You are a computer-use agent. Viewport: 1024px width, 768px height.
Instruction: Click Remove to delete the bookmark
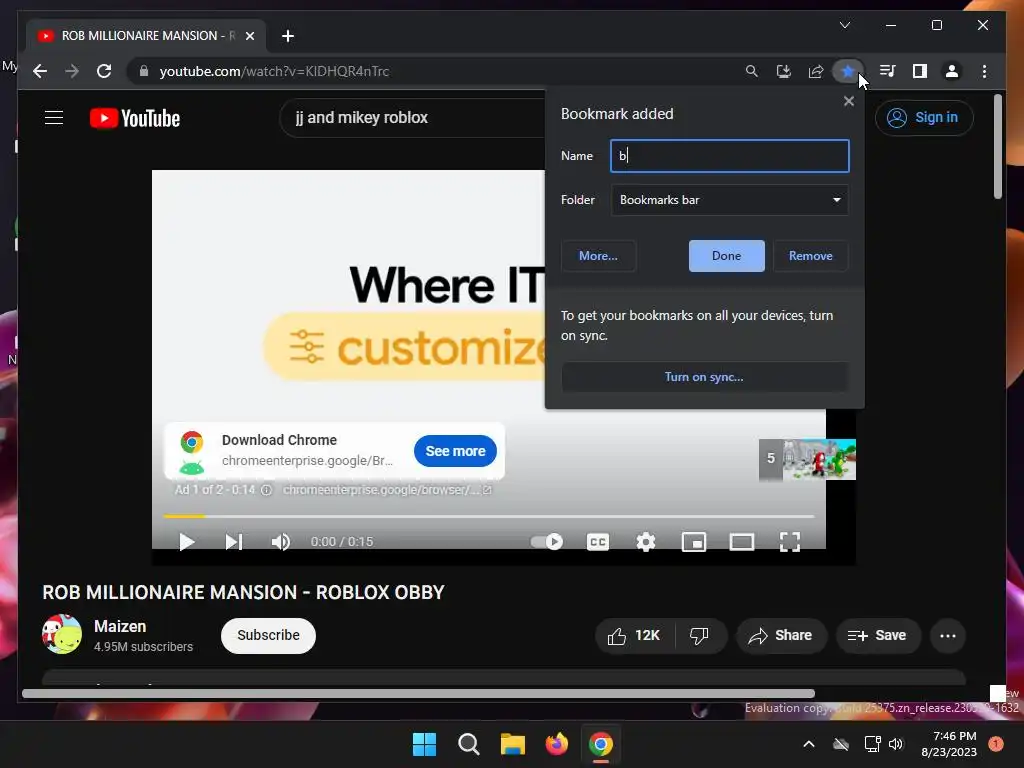click(x=810, y=256)
